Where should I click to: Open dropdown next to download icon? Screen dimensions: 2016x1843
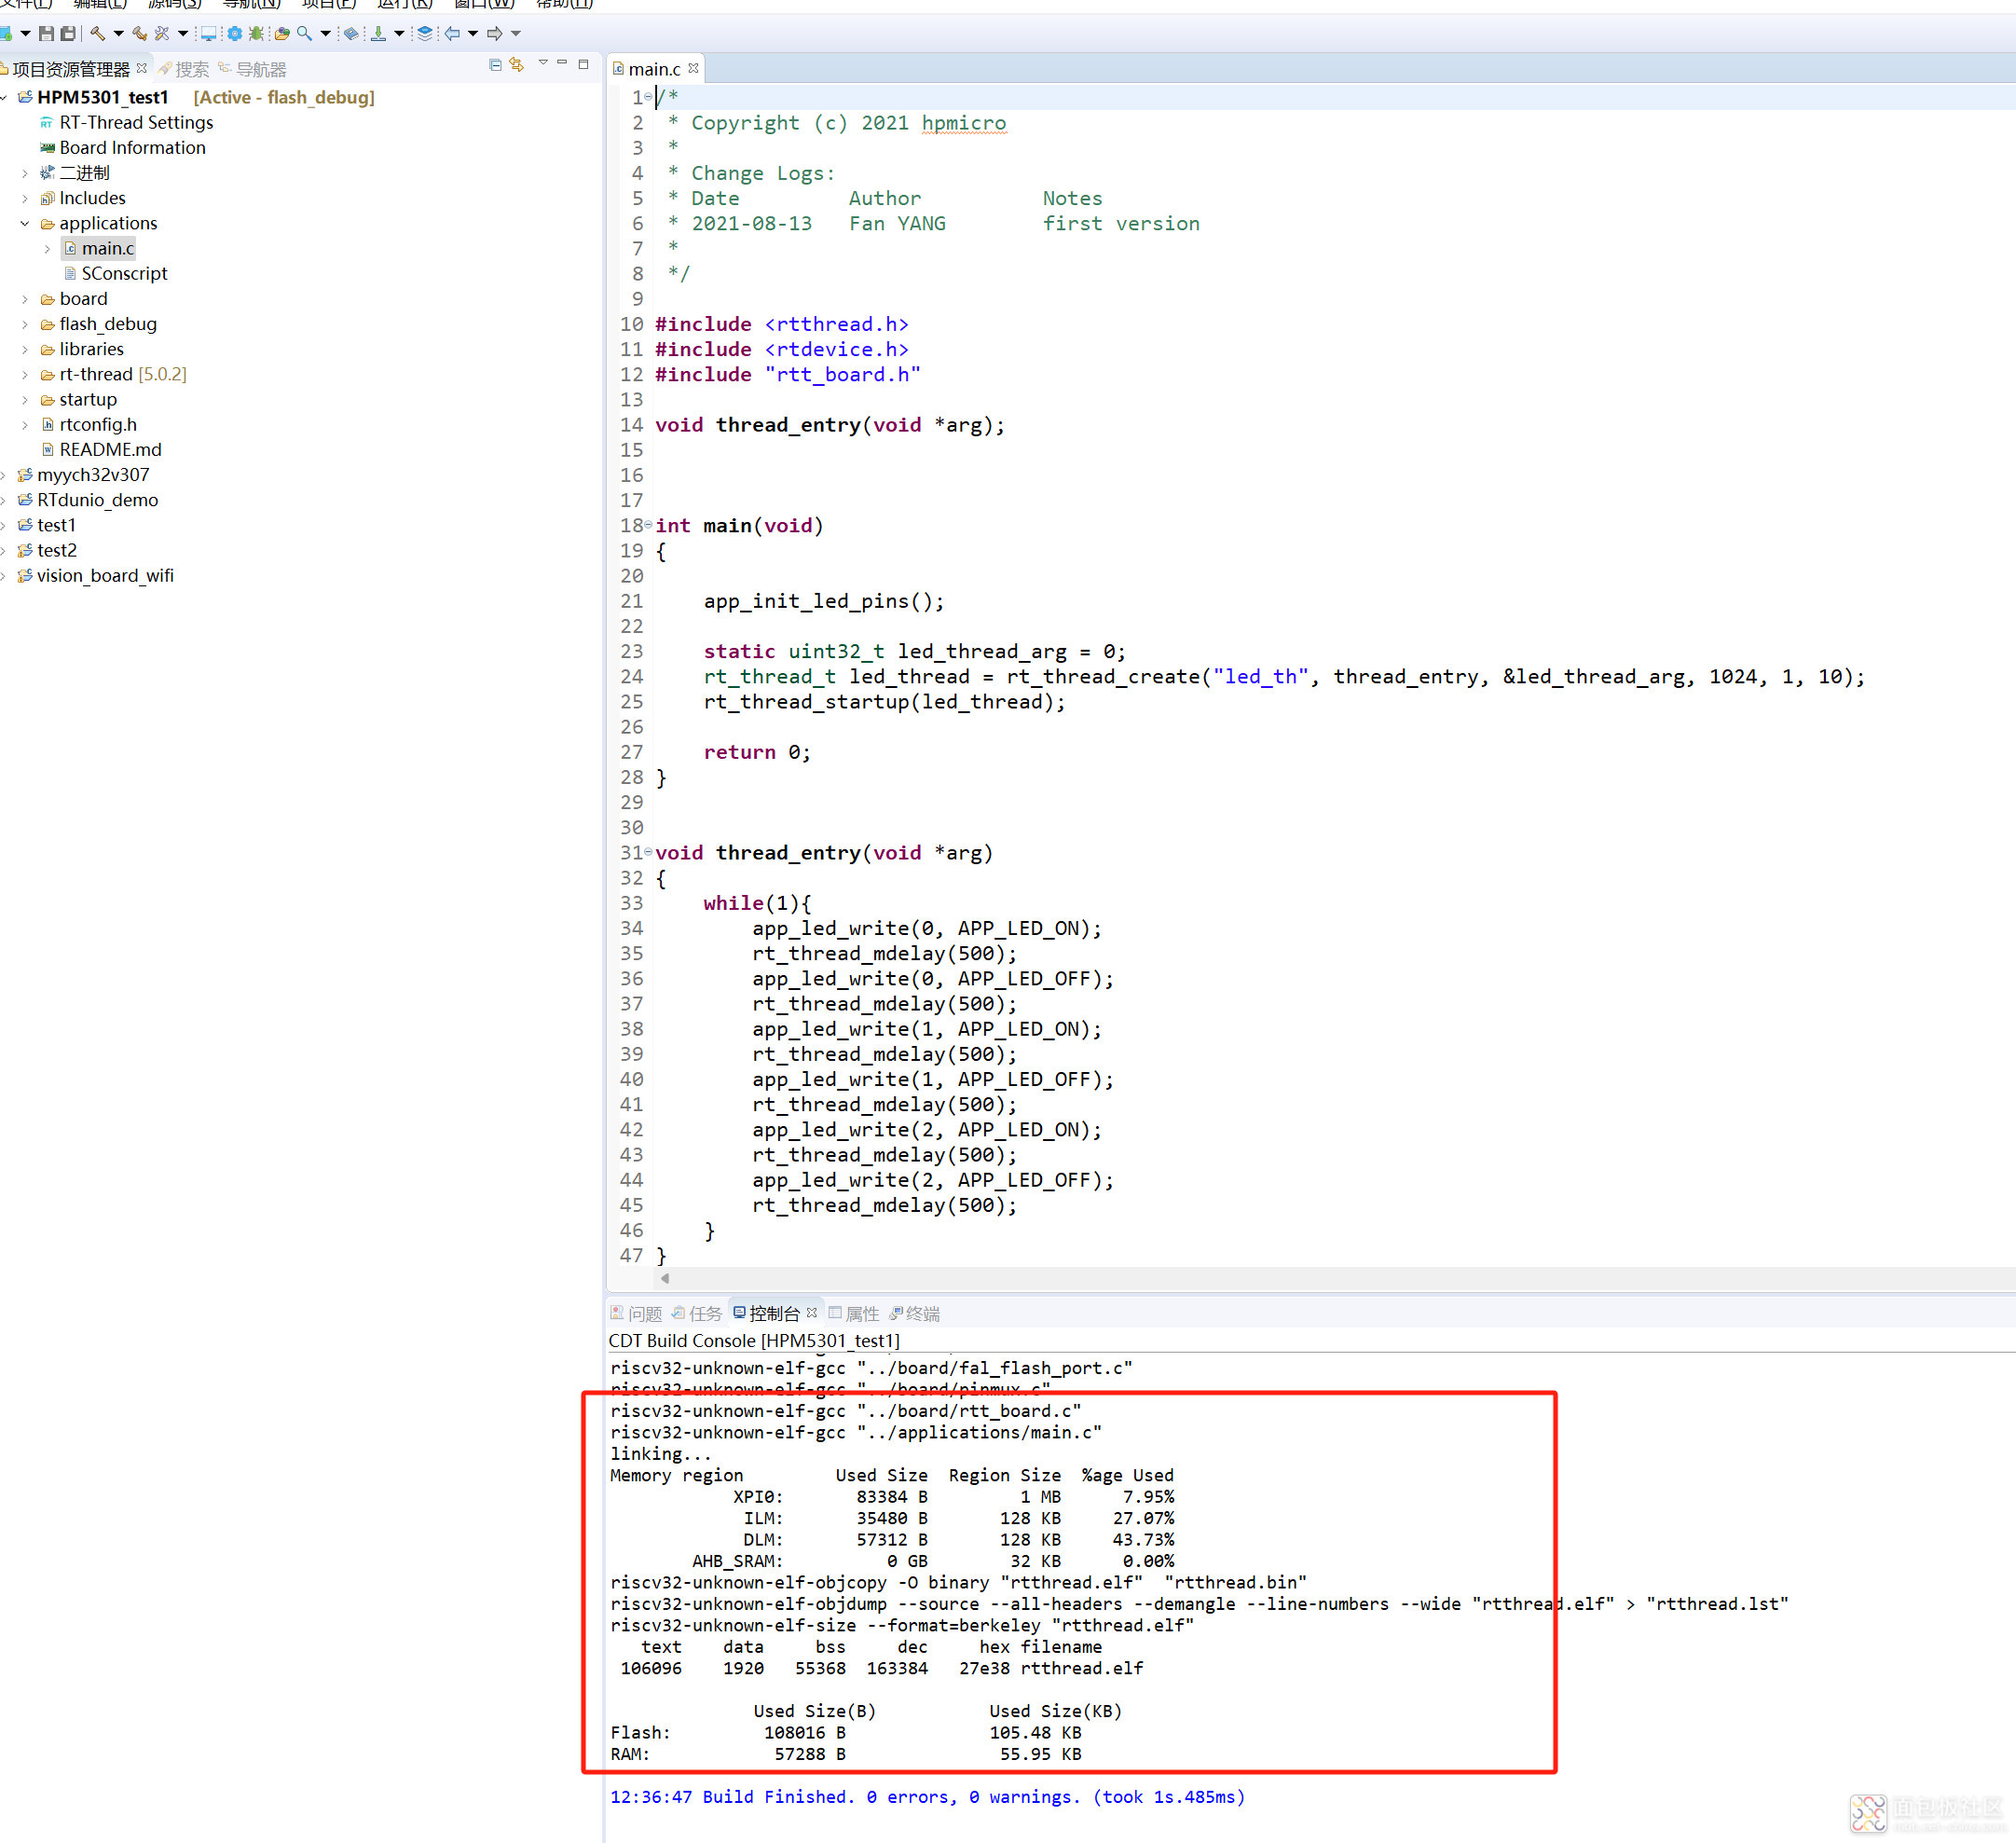[x=399, y=34]
